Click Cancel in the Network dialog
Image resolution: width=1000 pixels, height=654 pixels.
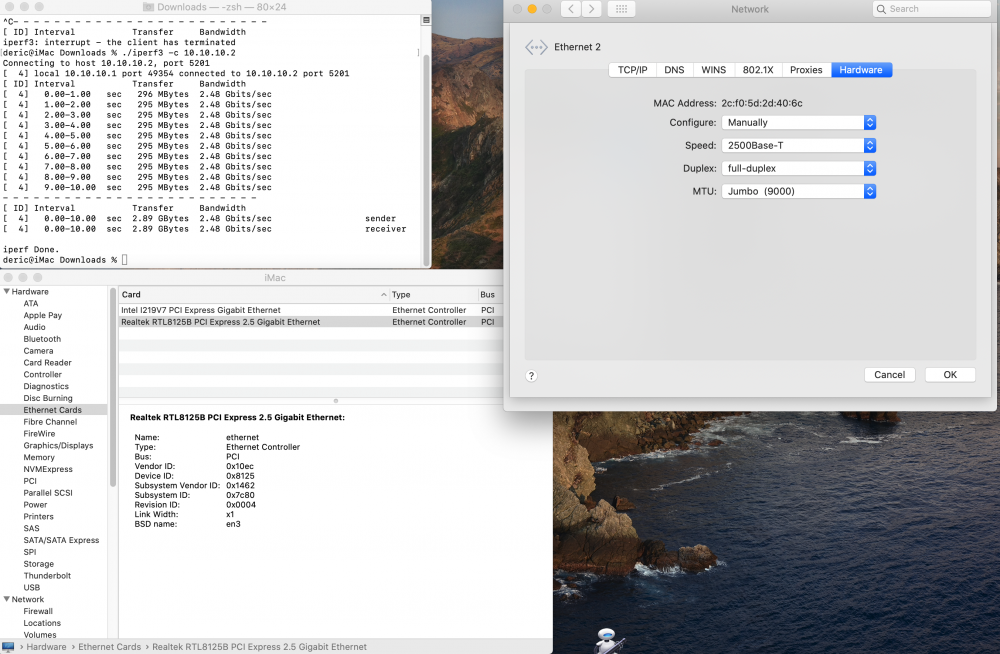(x=890, y=375)
